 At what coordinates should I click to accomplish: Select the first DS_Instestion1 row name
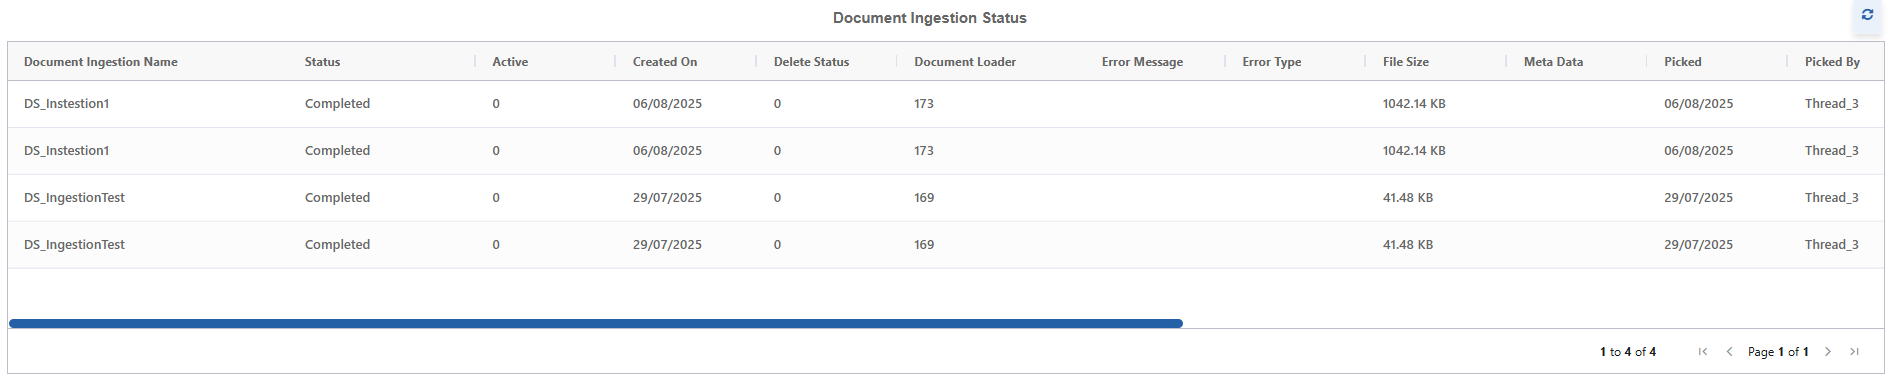tap(67, 104)
